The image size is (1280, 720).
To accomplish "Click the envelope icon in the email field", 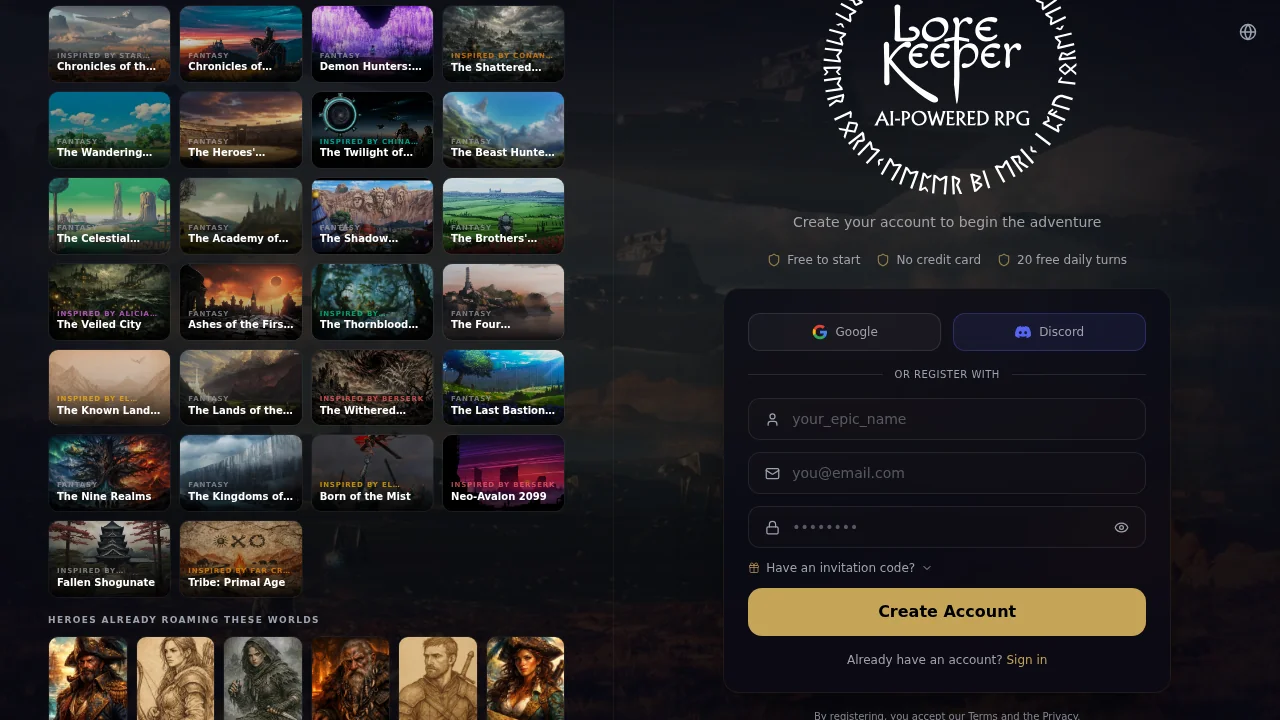I will (772, 473).
